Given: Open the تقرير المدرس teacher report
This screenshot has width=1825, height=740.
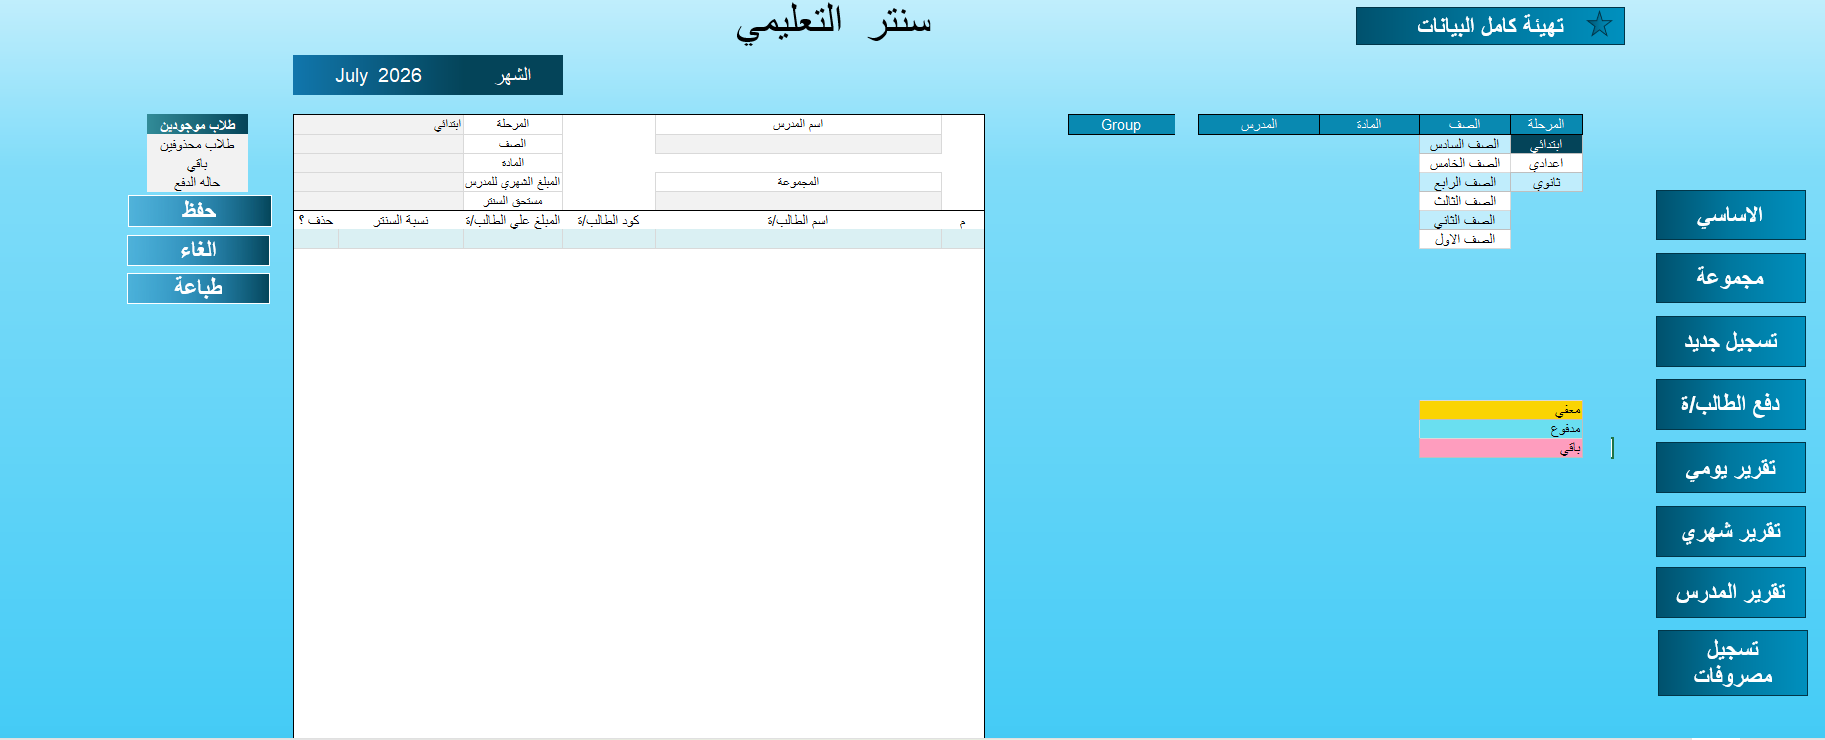Looking at the screenshot, I should [1730, 592].
